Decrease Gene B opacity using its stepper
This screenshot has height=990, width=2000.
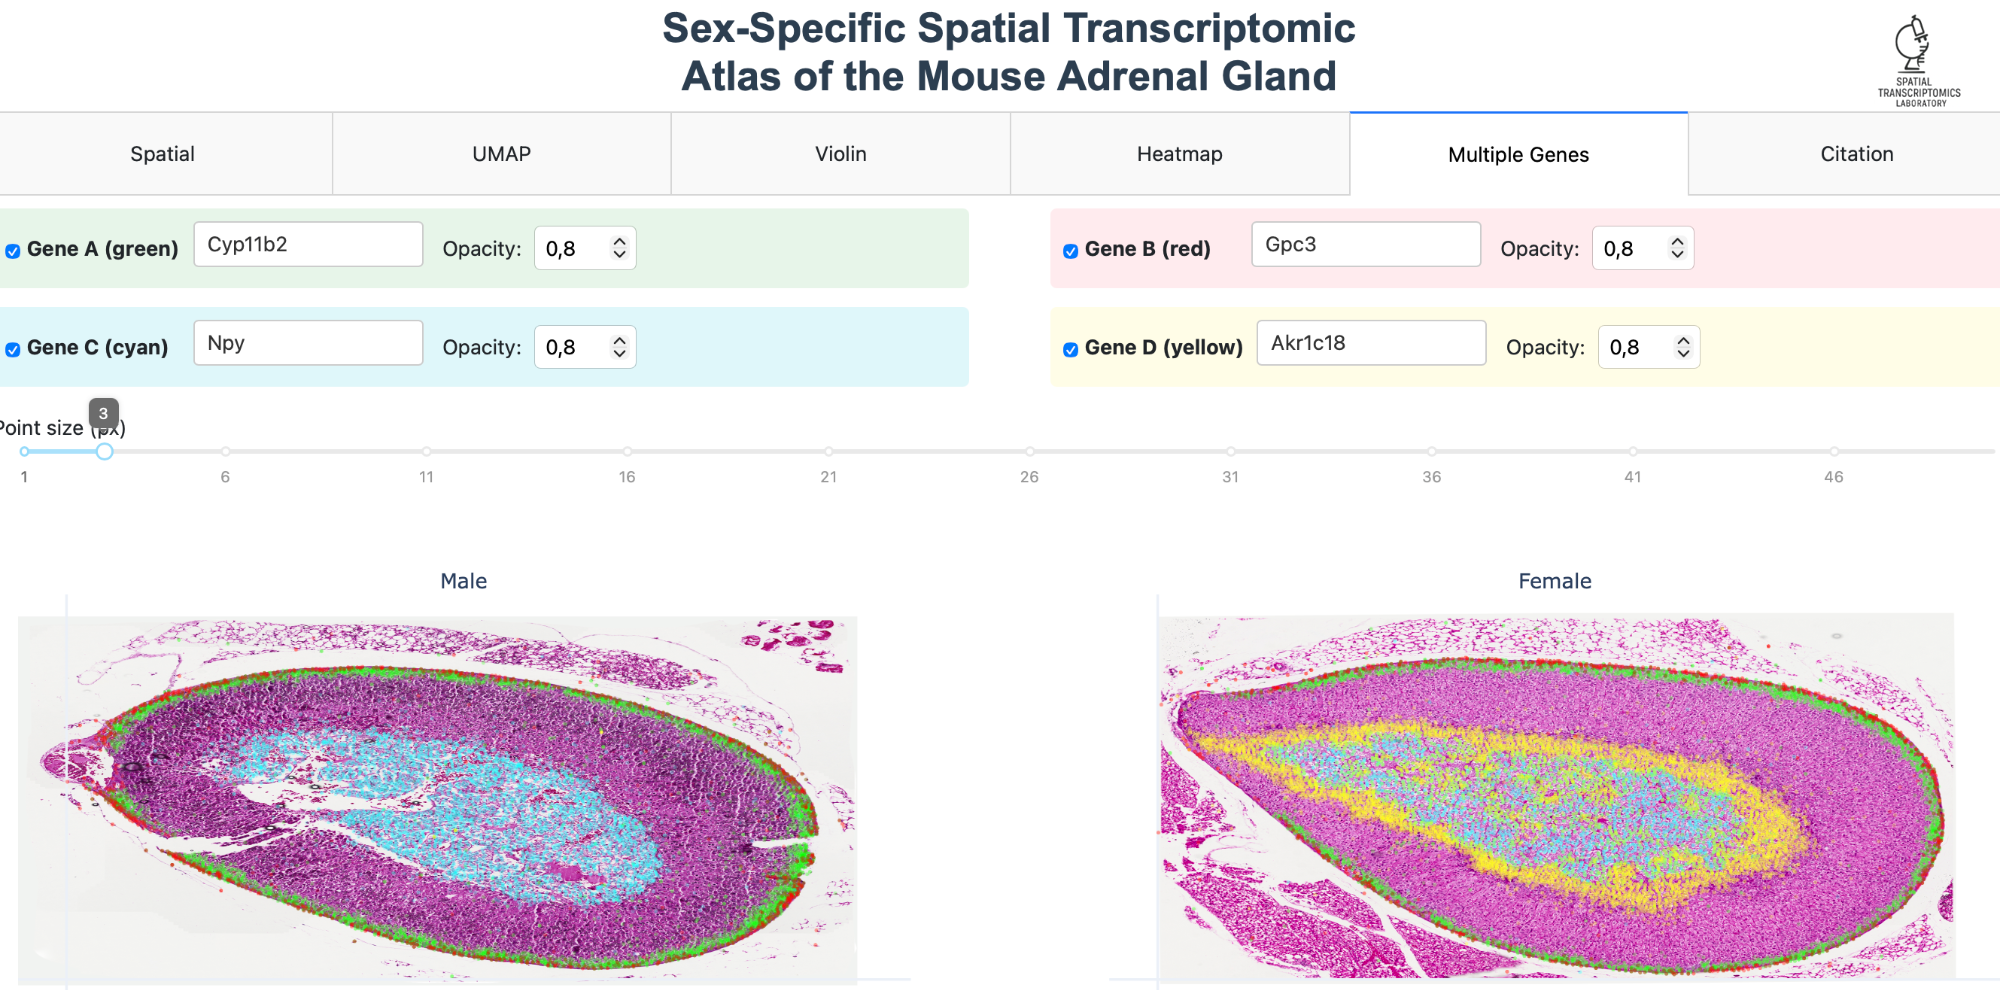(1676, 254)
